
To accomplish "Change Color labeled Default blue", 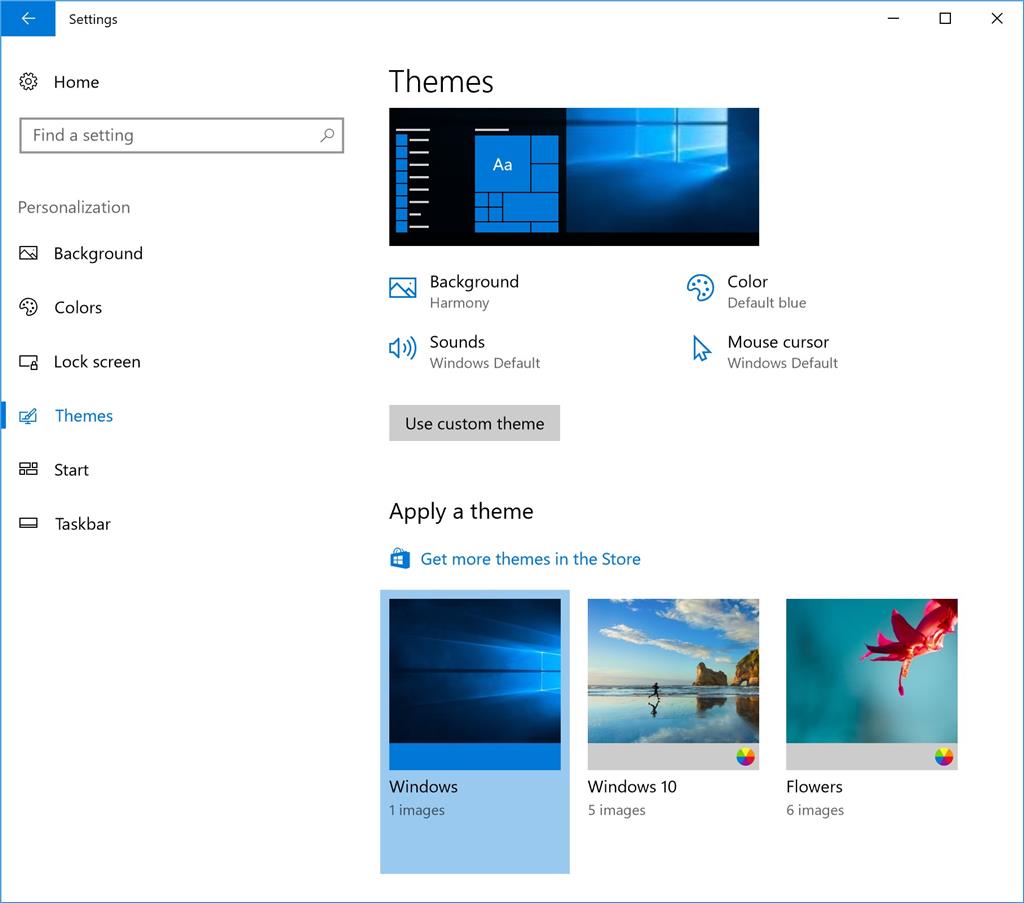I will [x=766, y=291].
